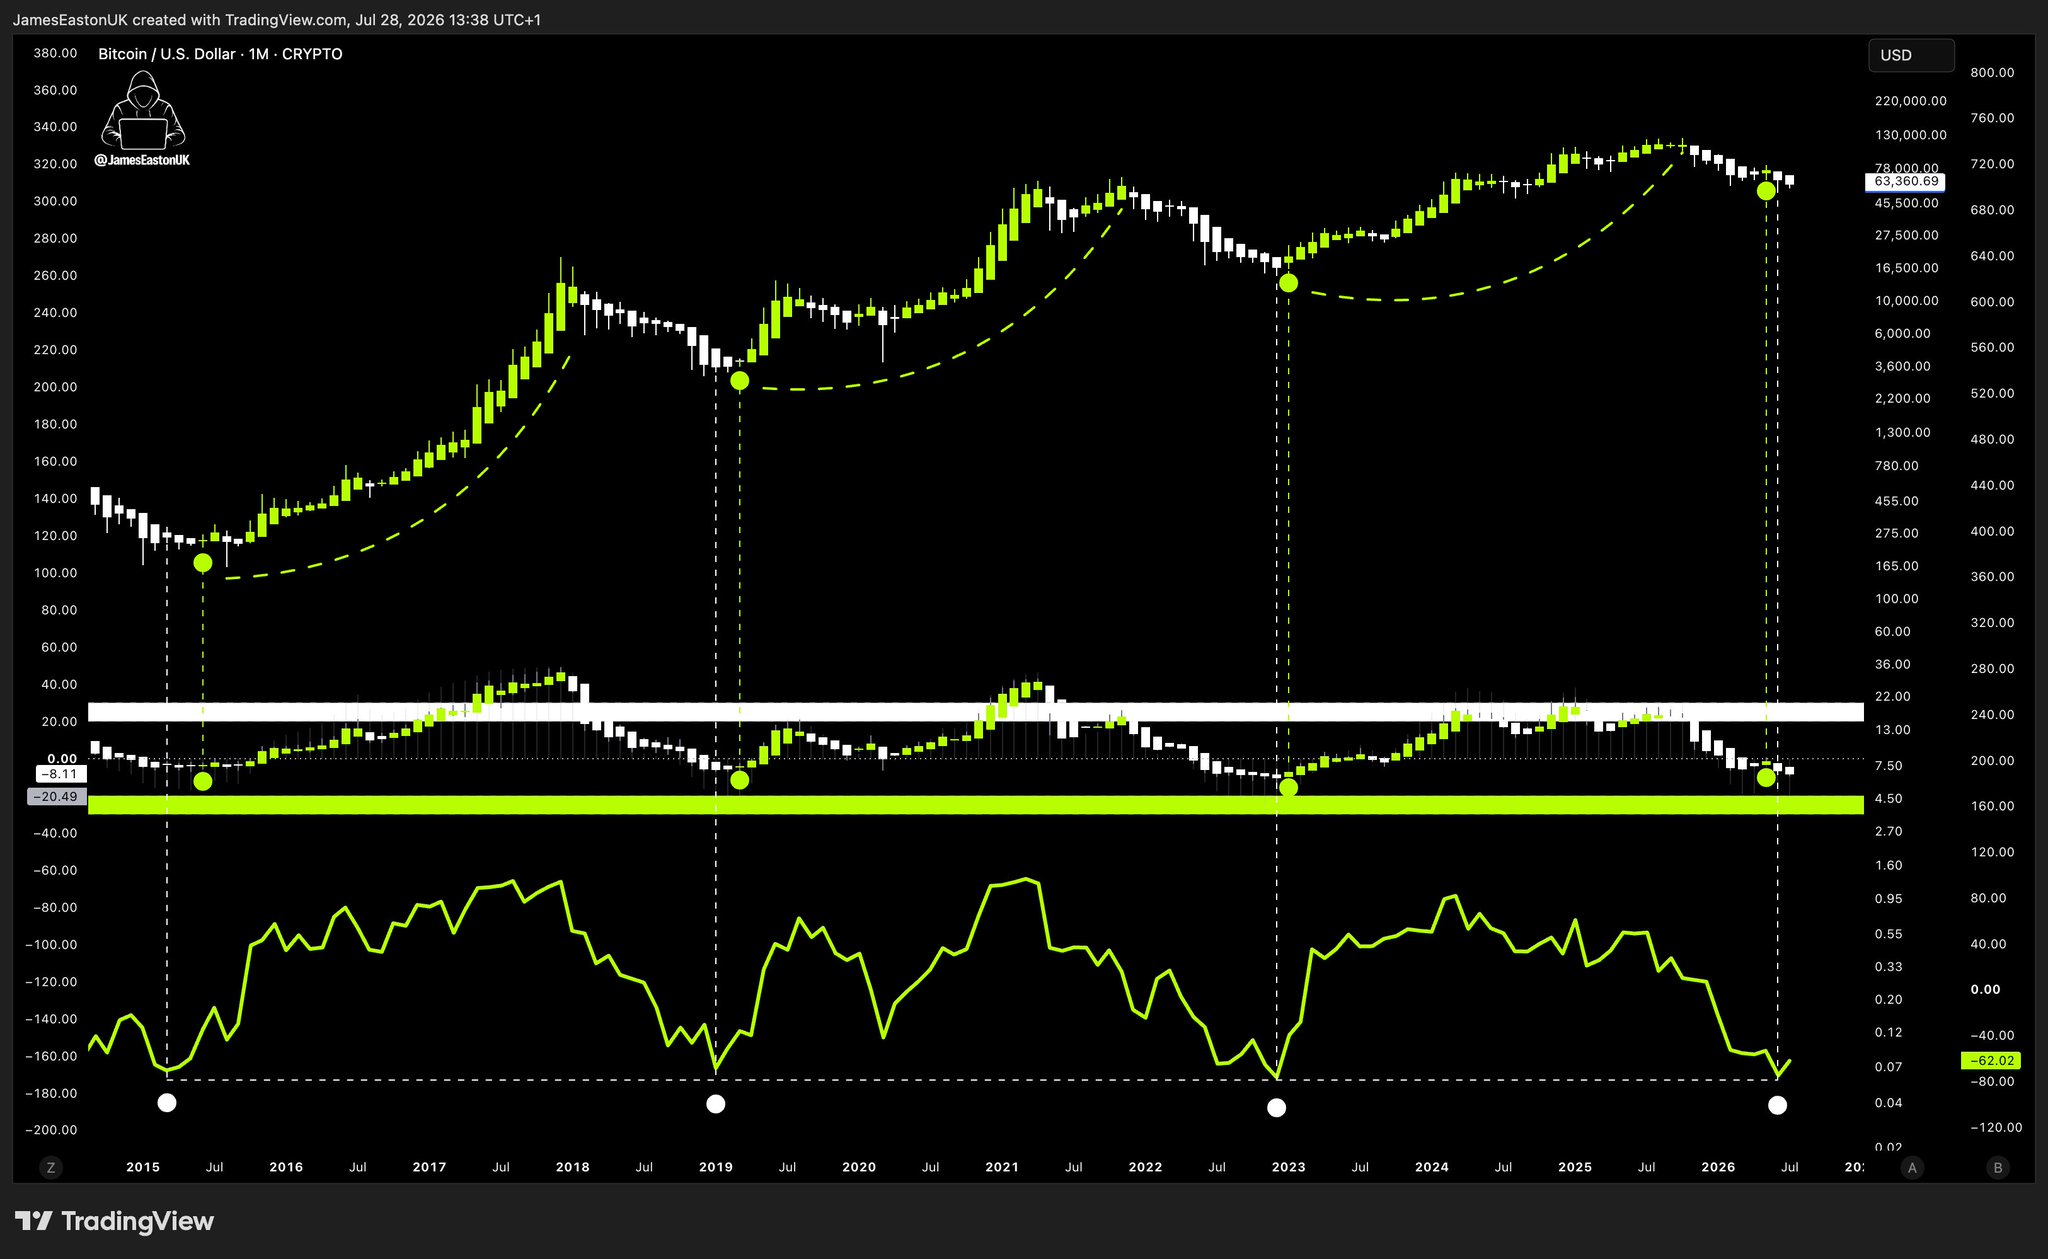
Task: Click the A auto-scale button
Action: (x=1912, y=1167)
